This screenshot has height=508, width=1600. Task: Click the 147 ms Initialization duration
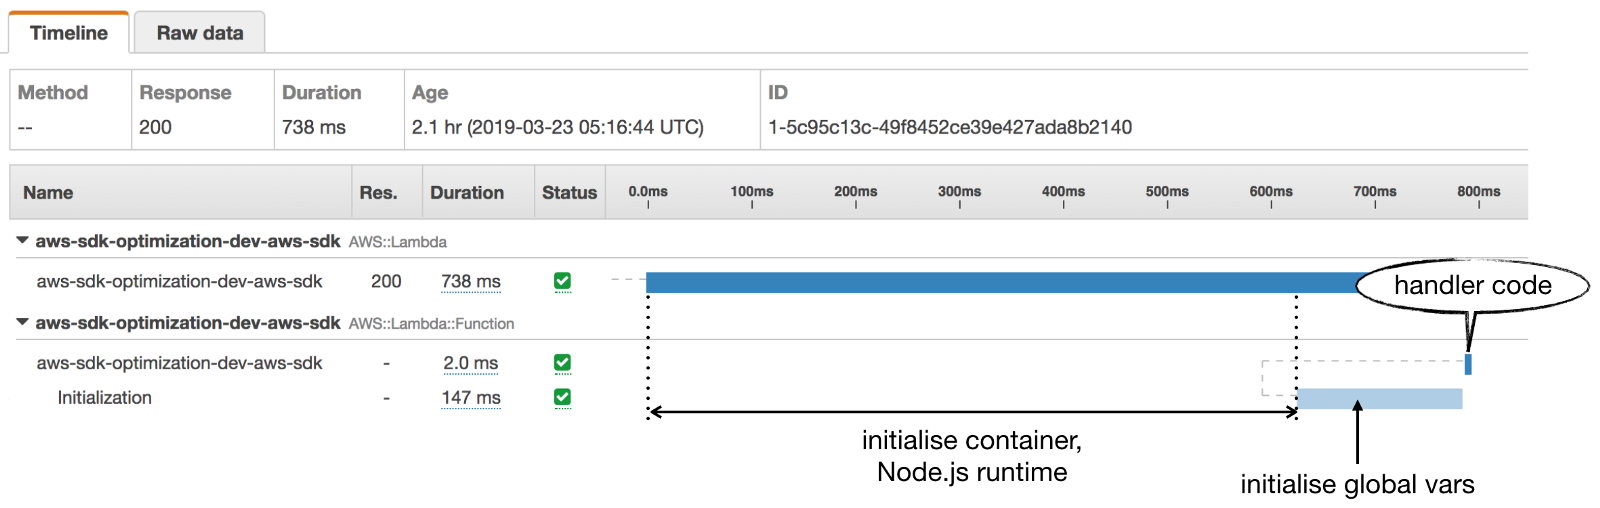470,398
